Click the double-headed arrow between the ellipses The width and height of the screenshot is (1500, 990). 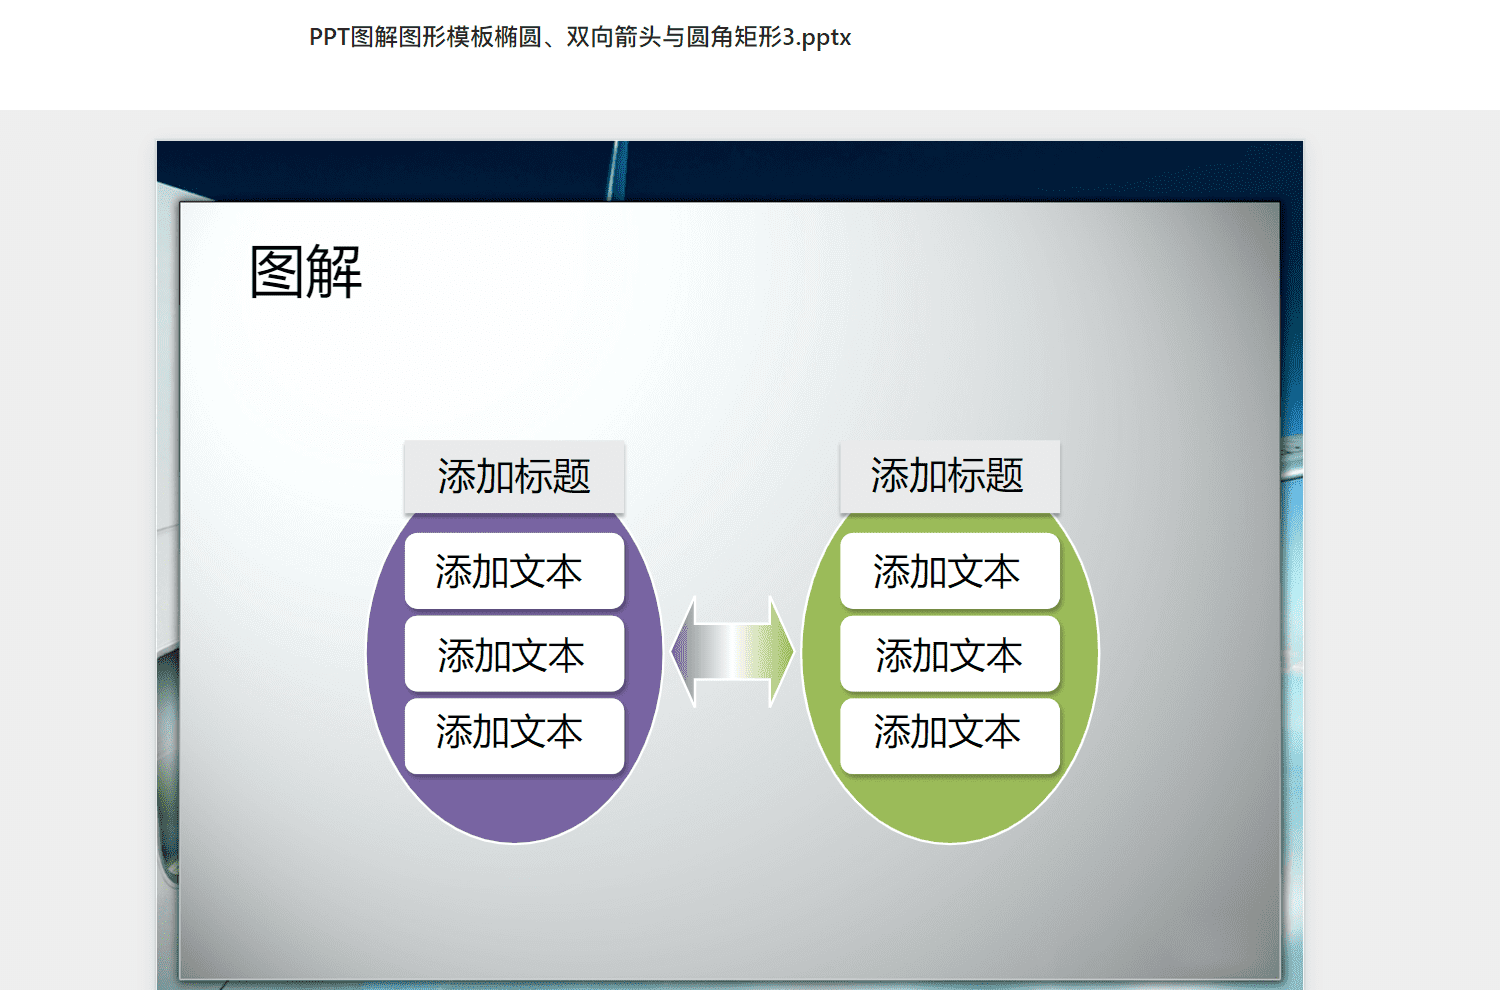(x=732, y=652)
